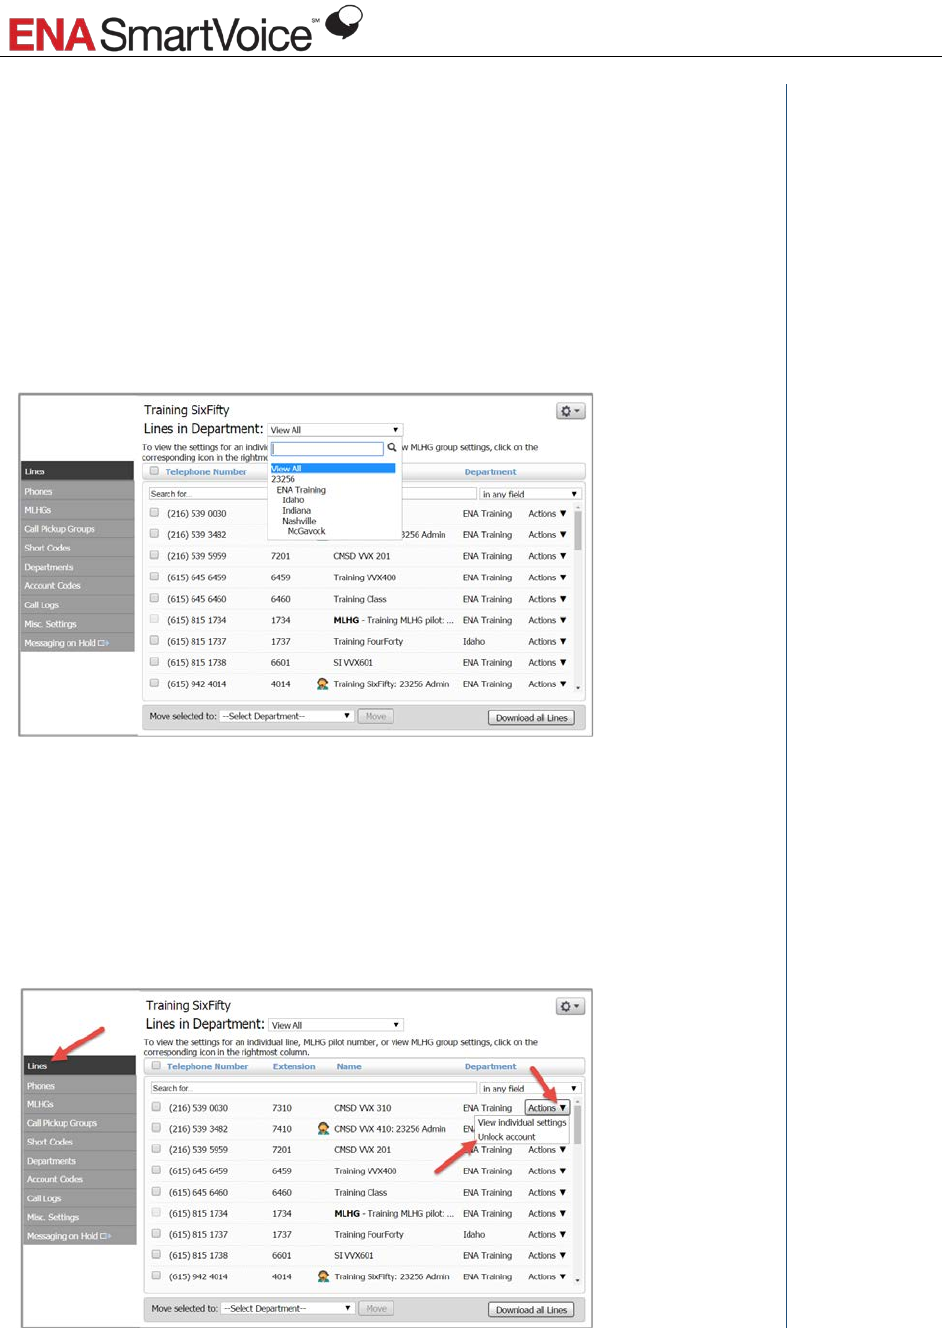Open Actions dropdown for CMSD VVX 201, department-list screenshot
The height and width of the screenshot is (1328, 942).
[547, 556]
